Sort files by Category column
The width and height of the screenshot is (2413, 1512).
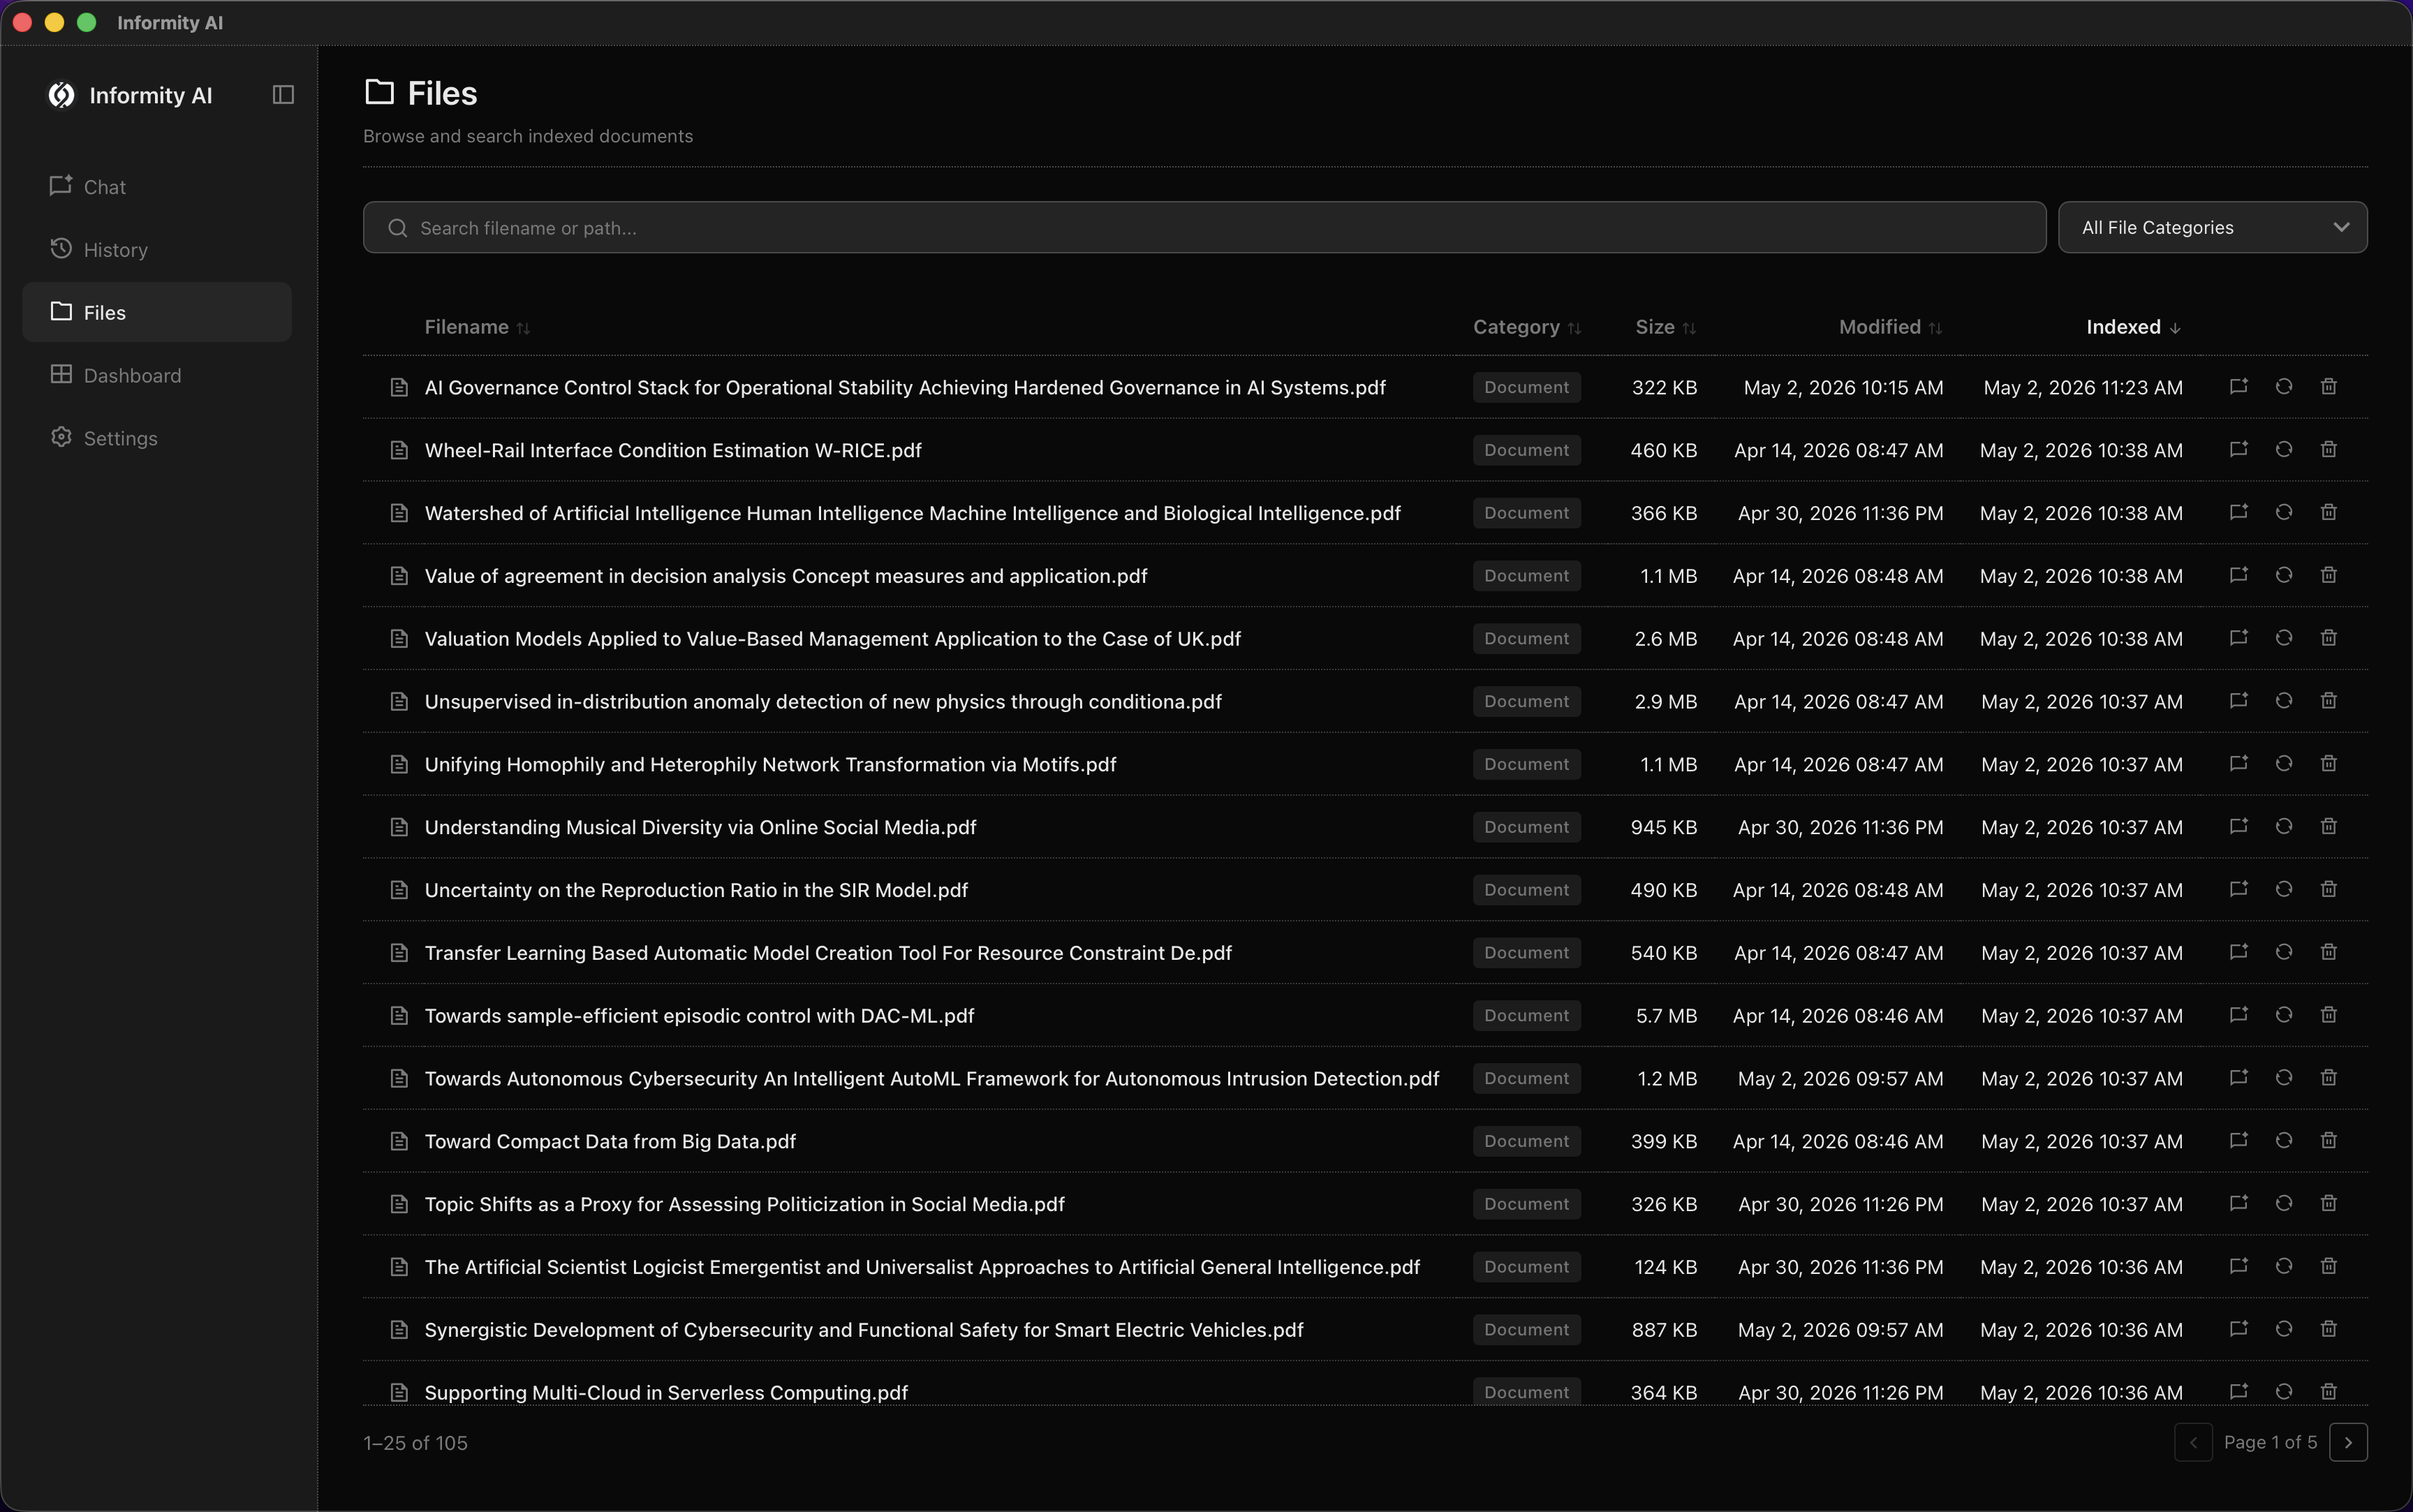click(1527, 327)
